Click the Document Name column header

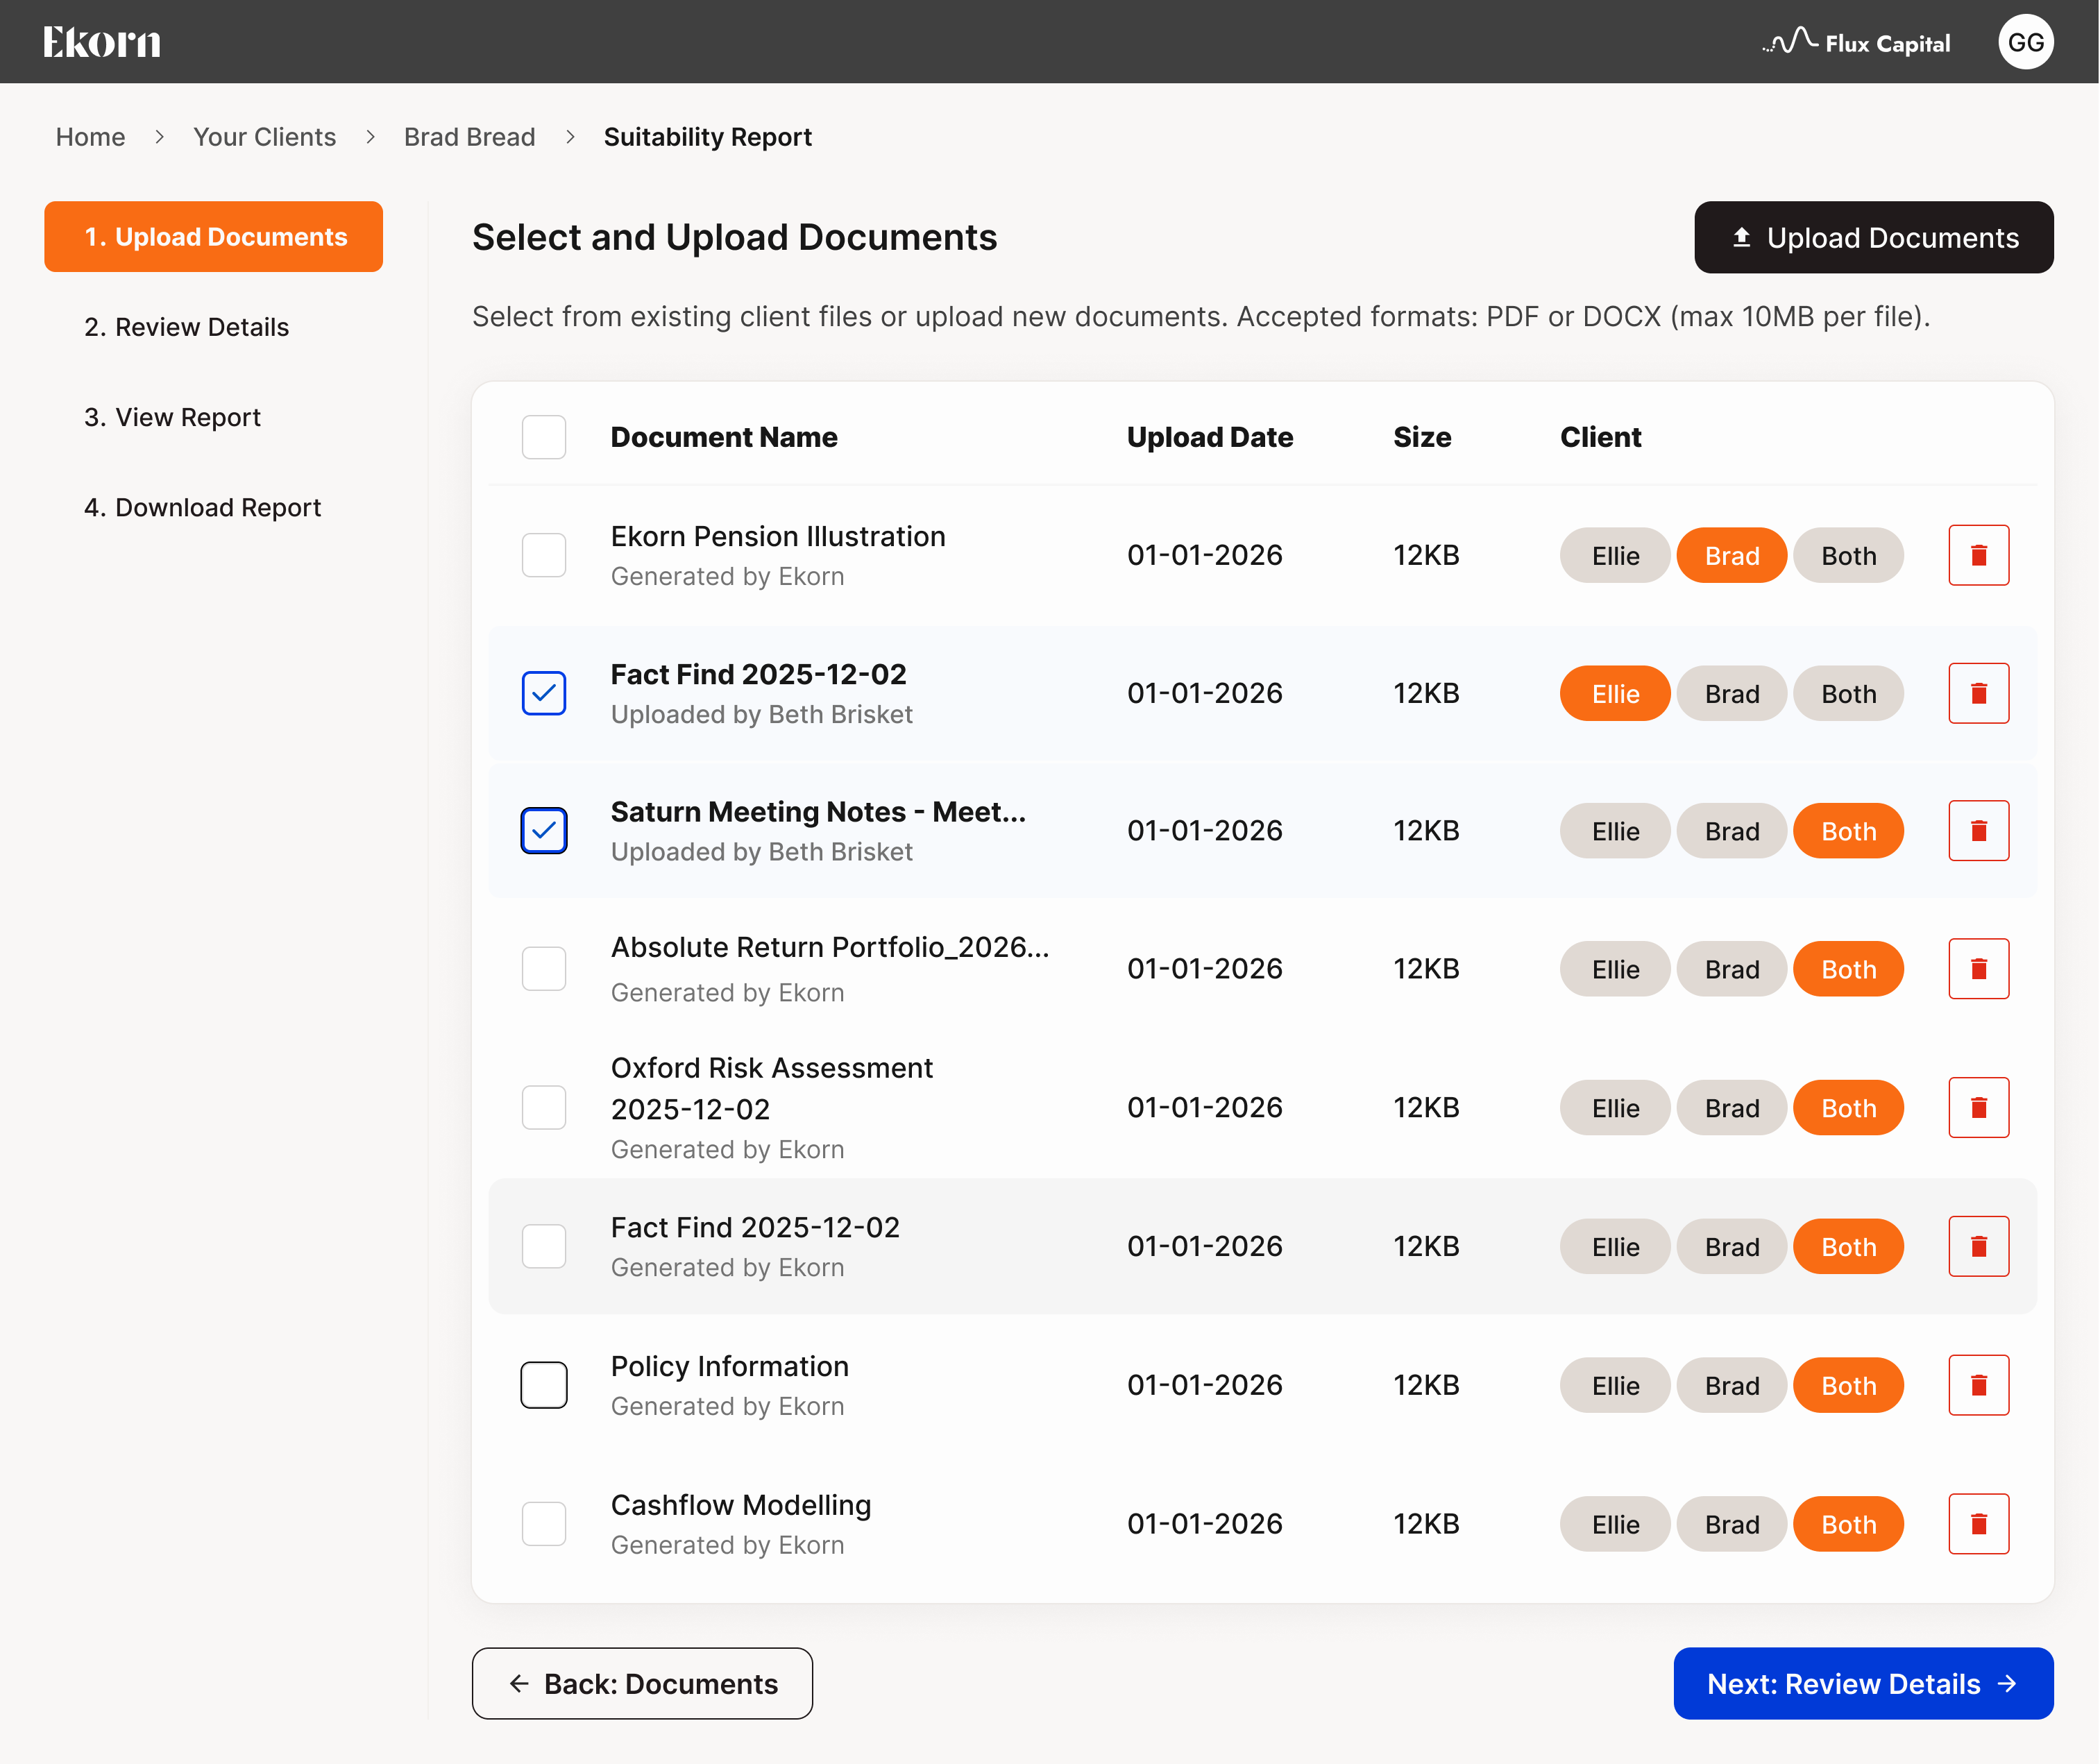(724, 437)
